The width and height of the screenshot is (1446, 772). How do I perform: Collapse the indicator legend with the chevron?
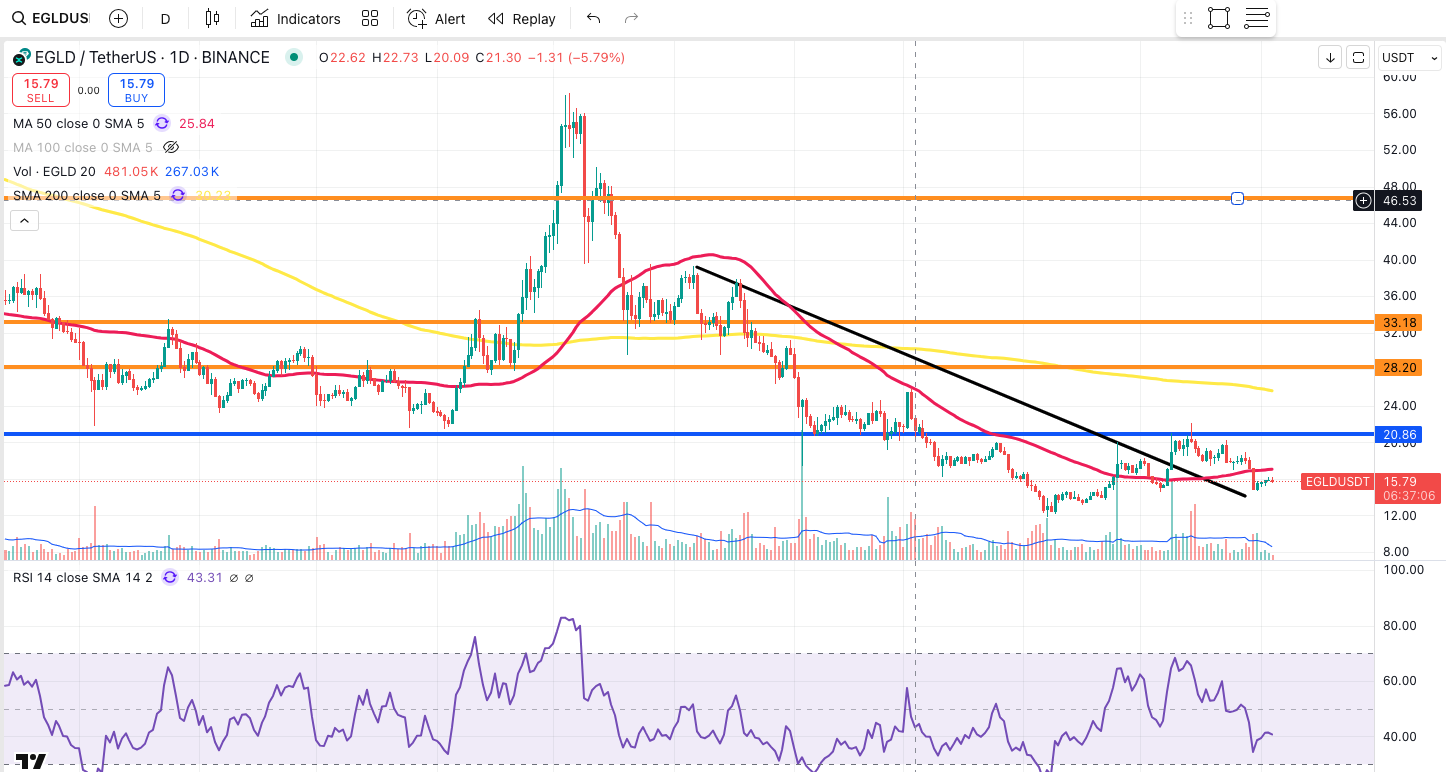click(x=26, y=221)
